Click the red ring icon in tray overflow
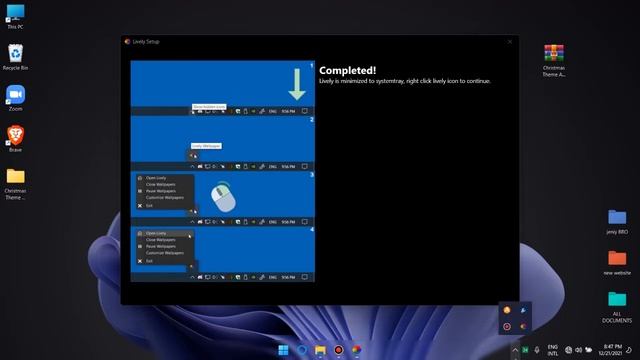This screenshot has height=360, width=640. coord(507,326)
